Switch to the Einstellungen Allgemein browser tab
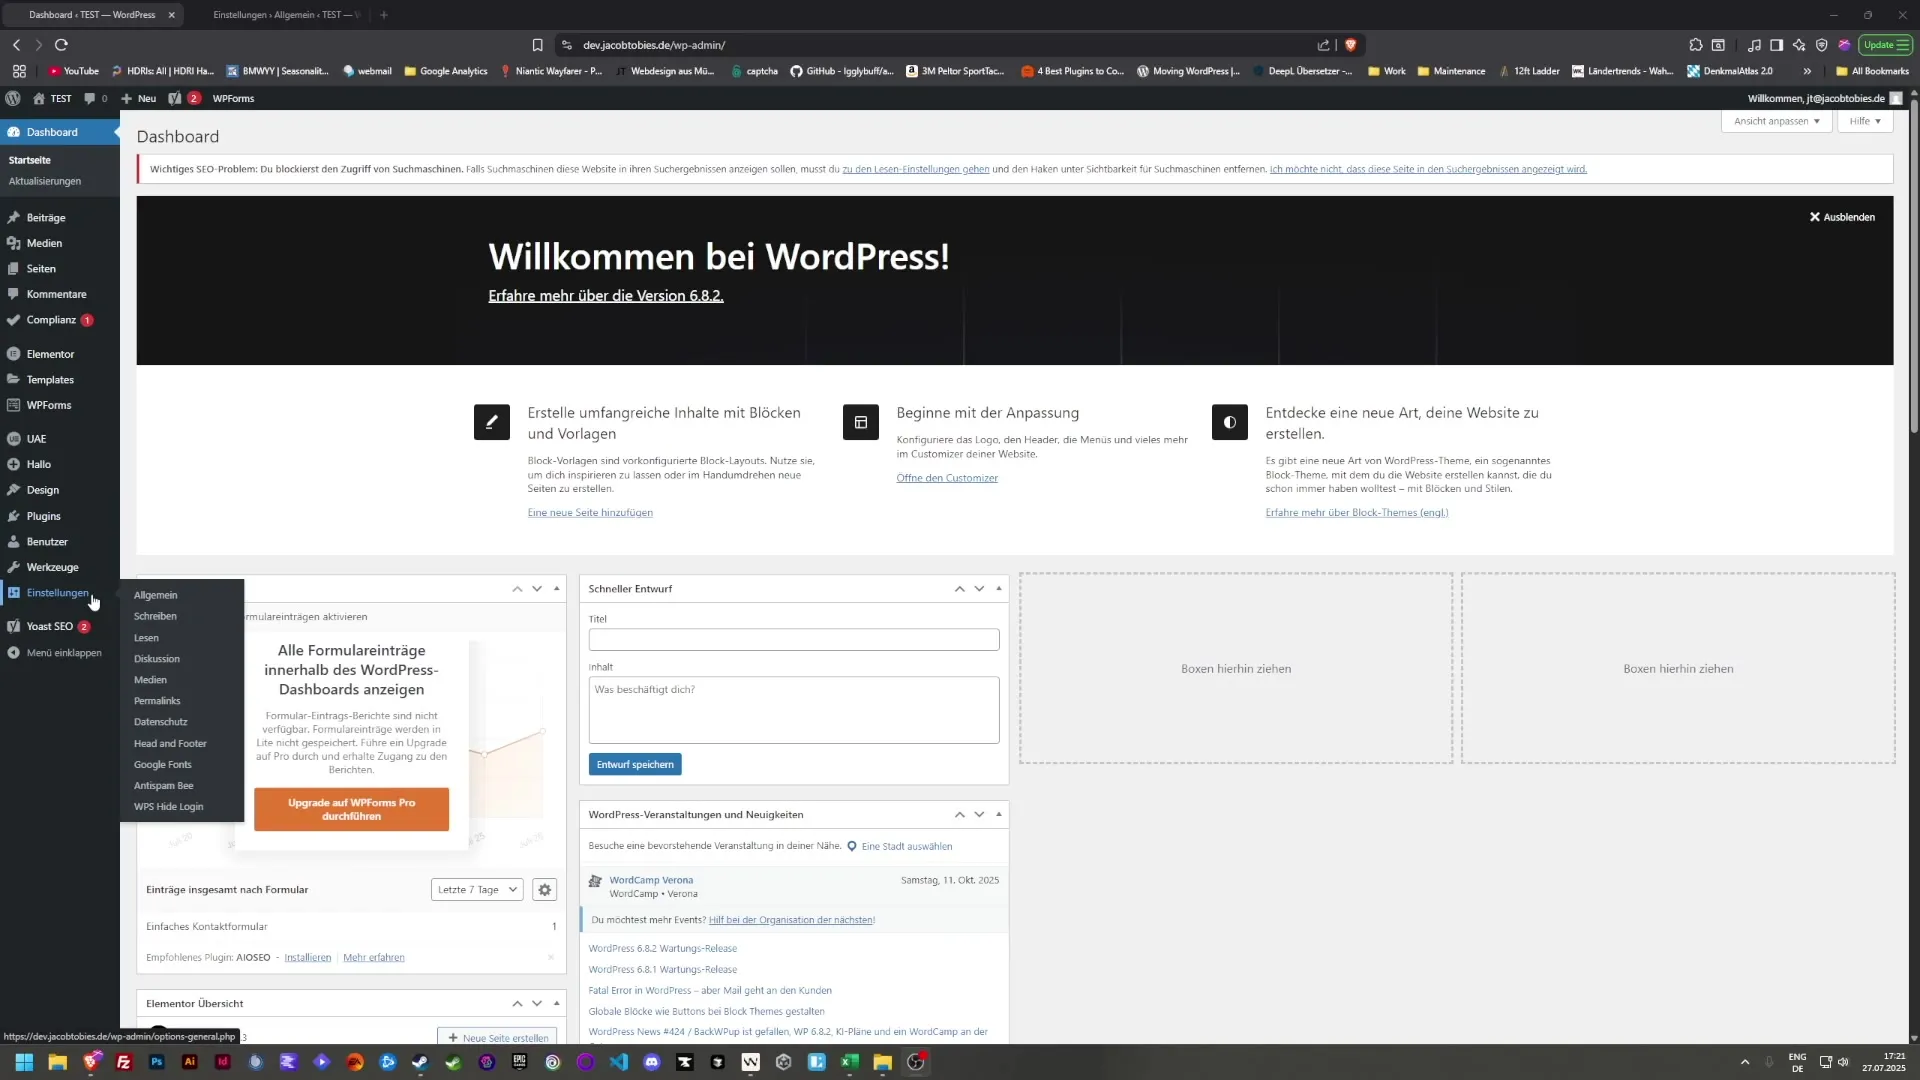This screenshot has height=1080, width=1920. 285,15
